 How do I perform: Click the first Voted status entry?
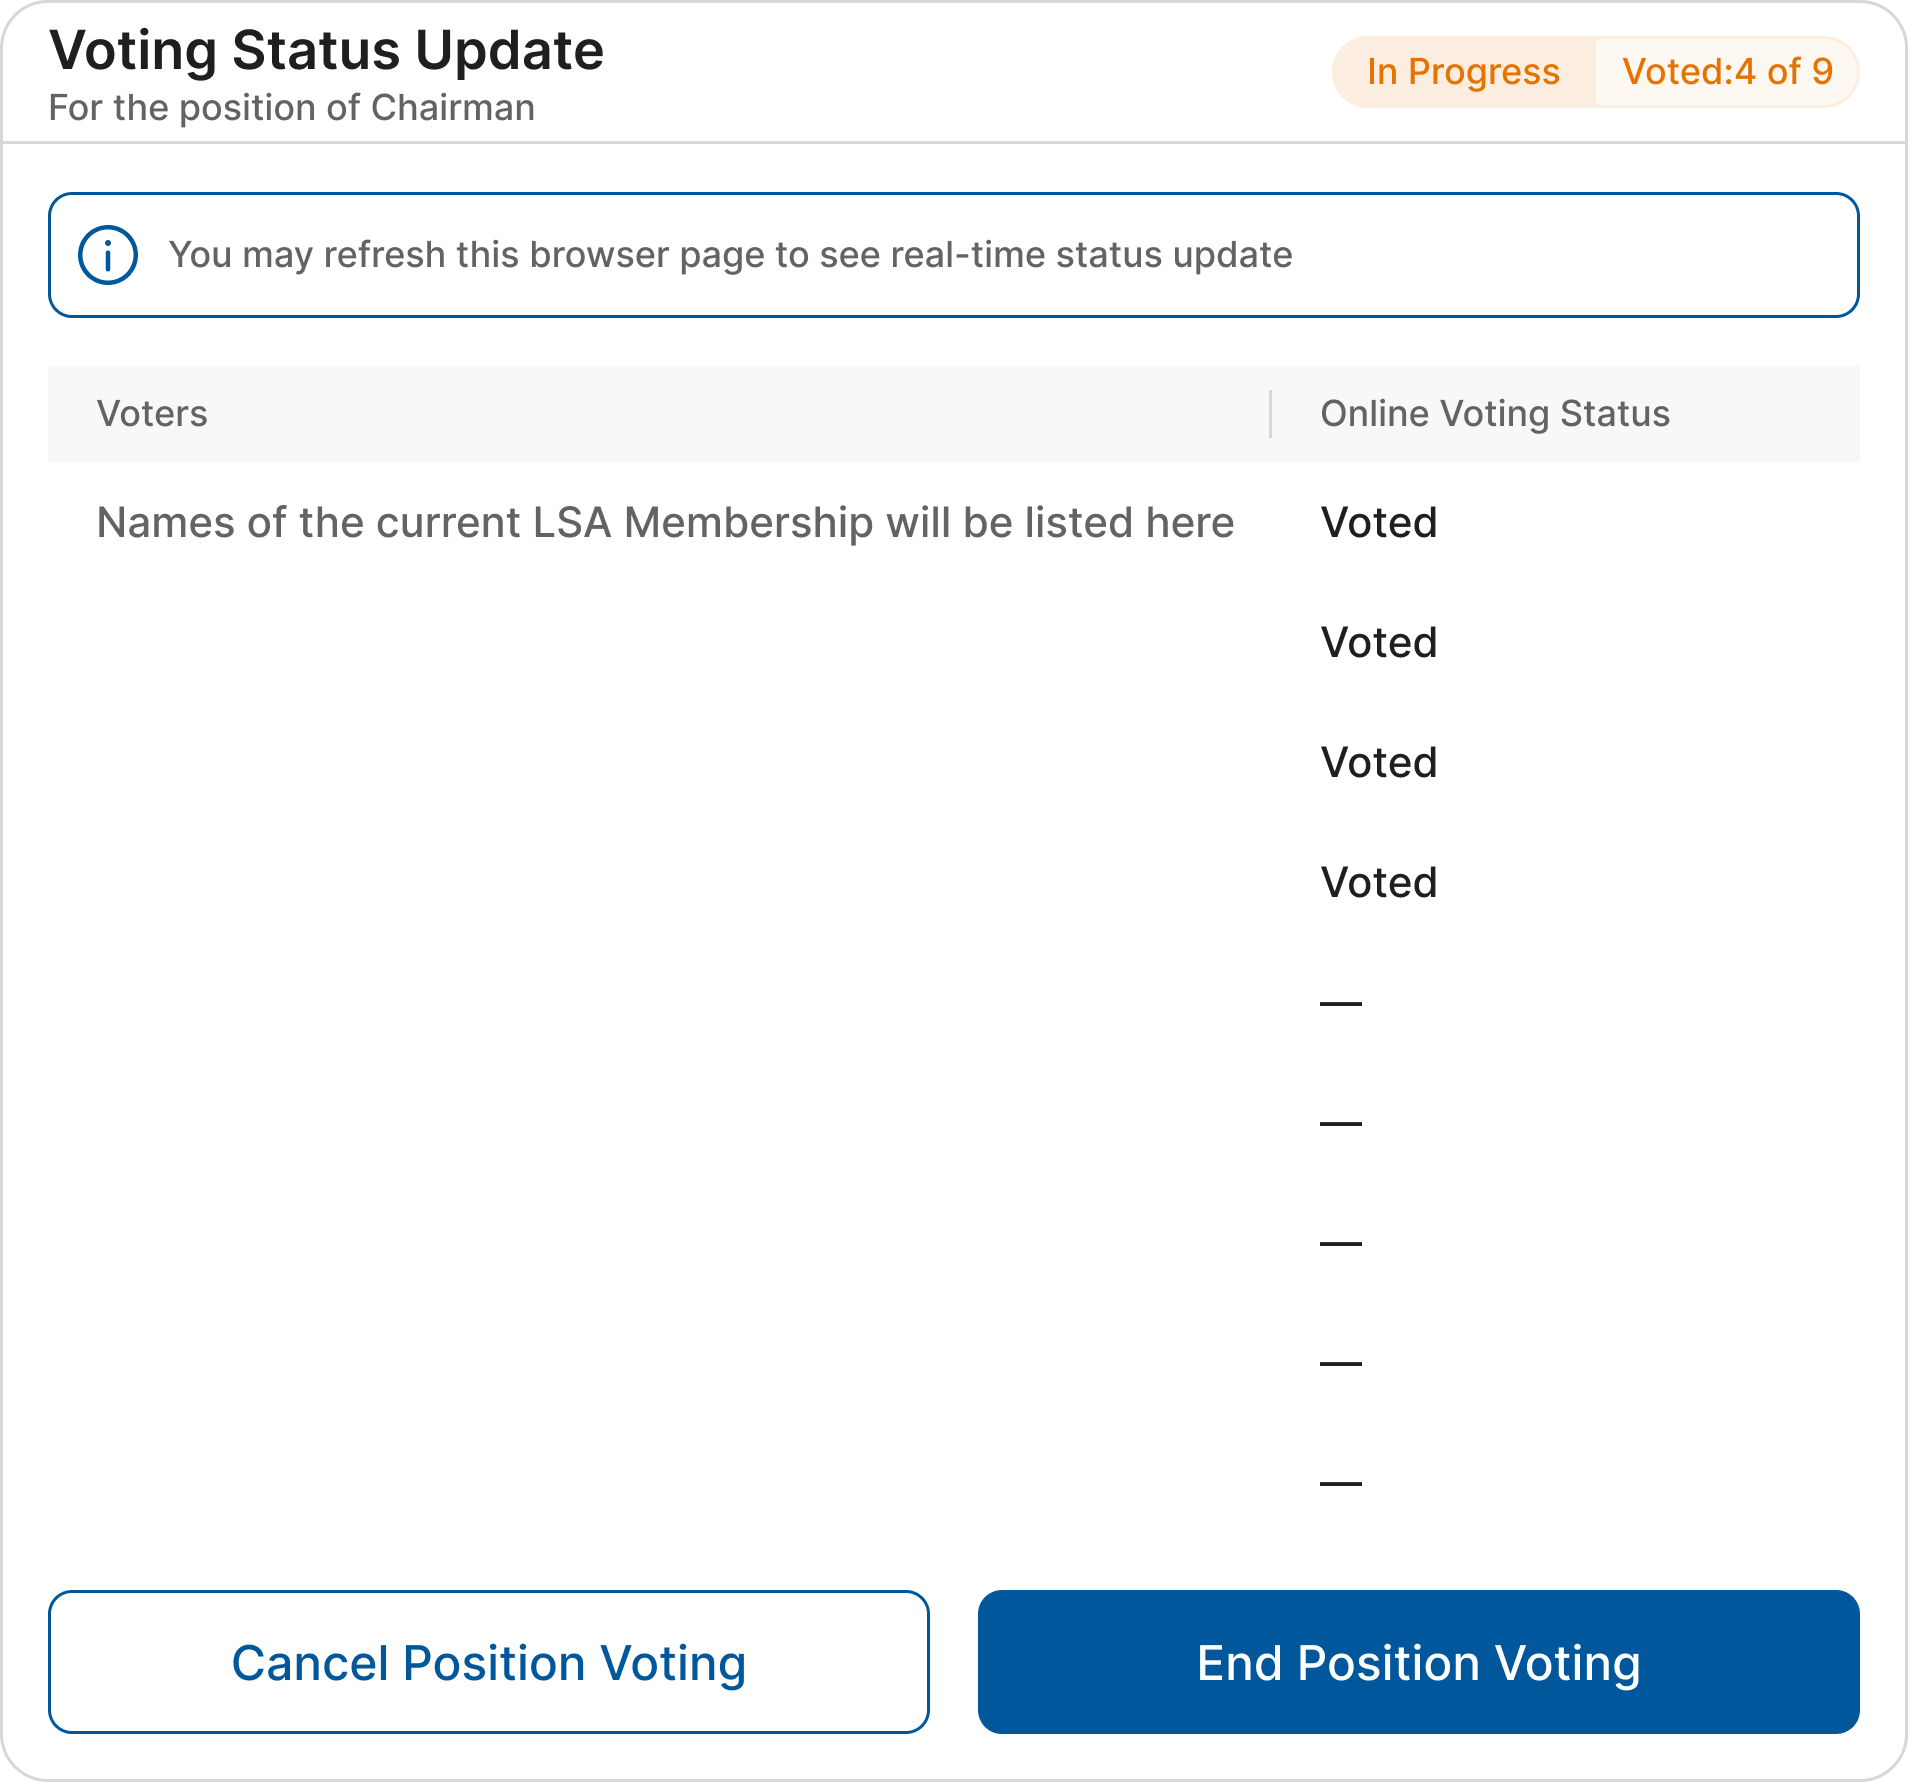[1379, 523]
